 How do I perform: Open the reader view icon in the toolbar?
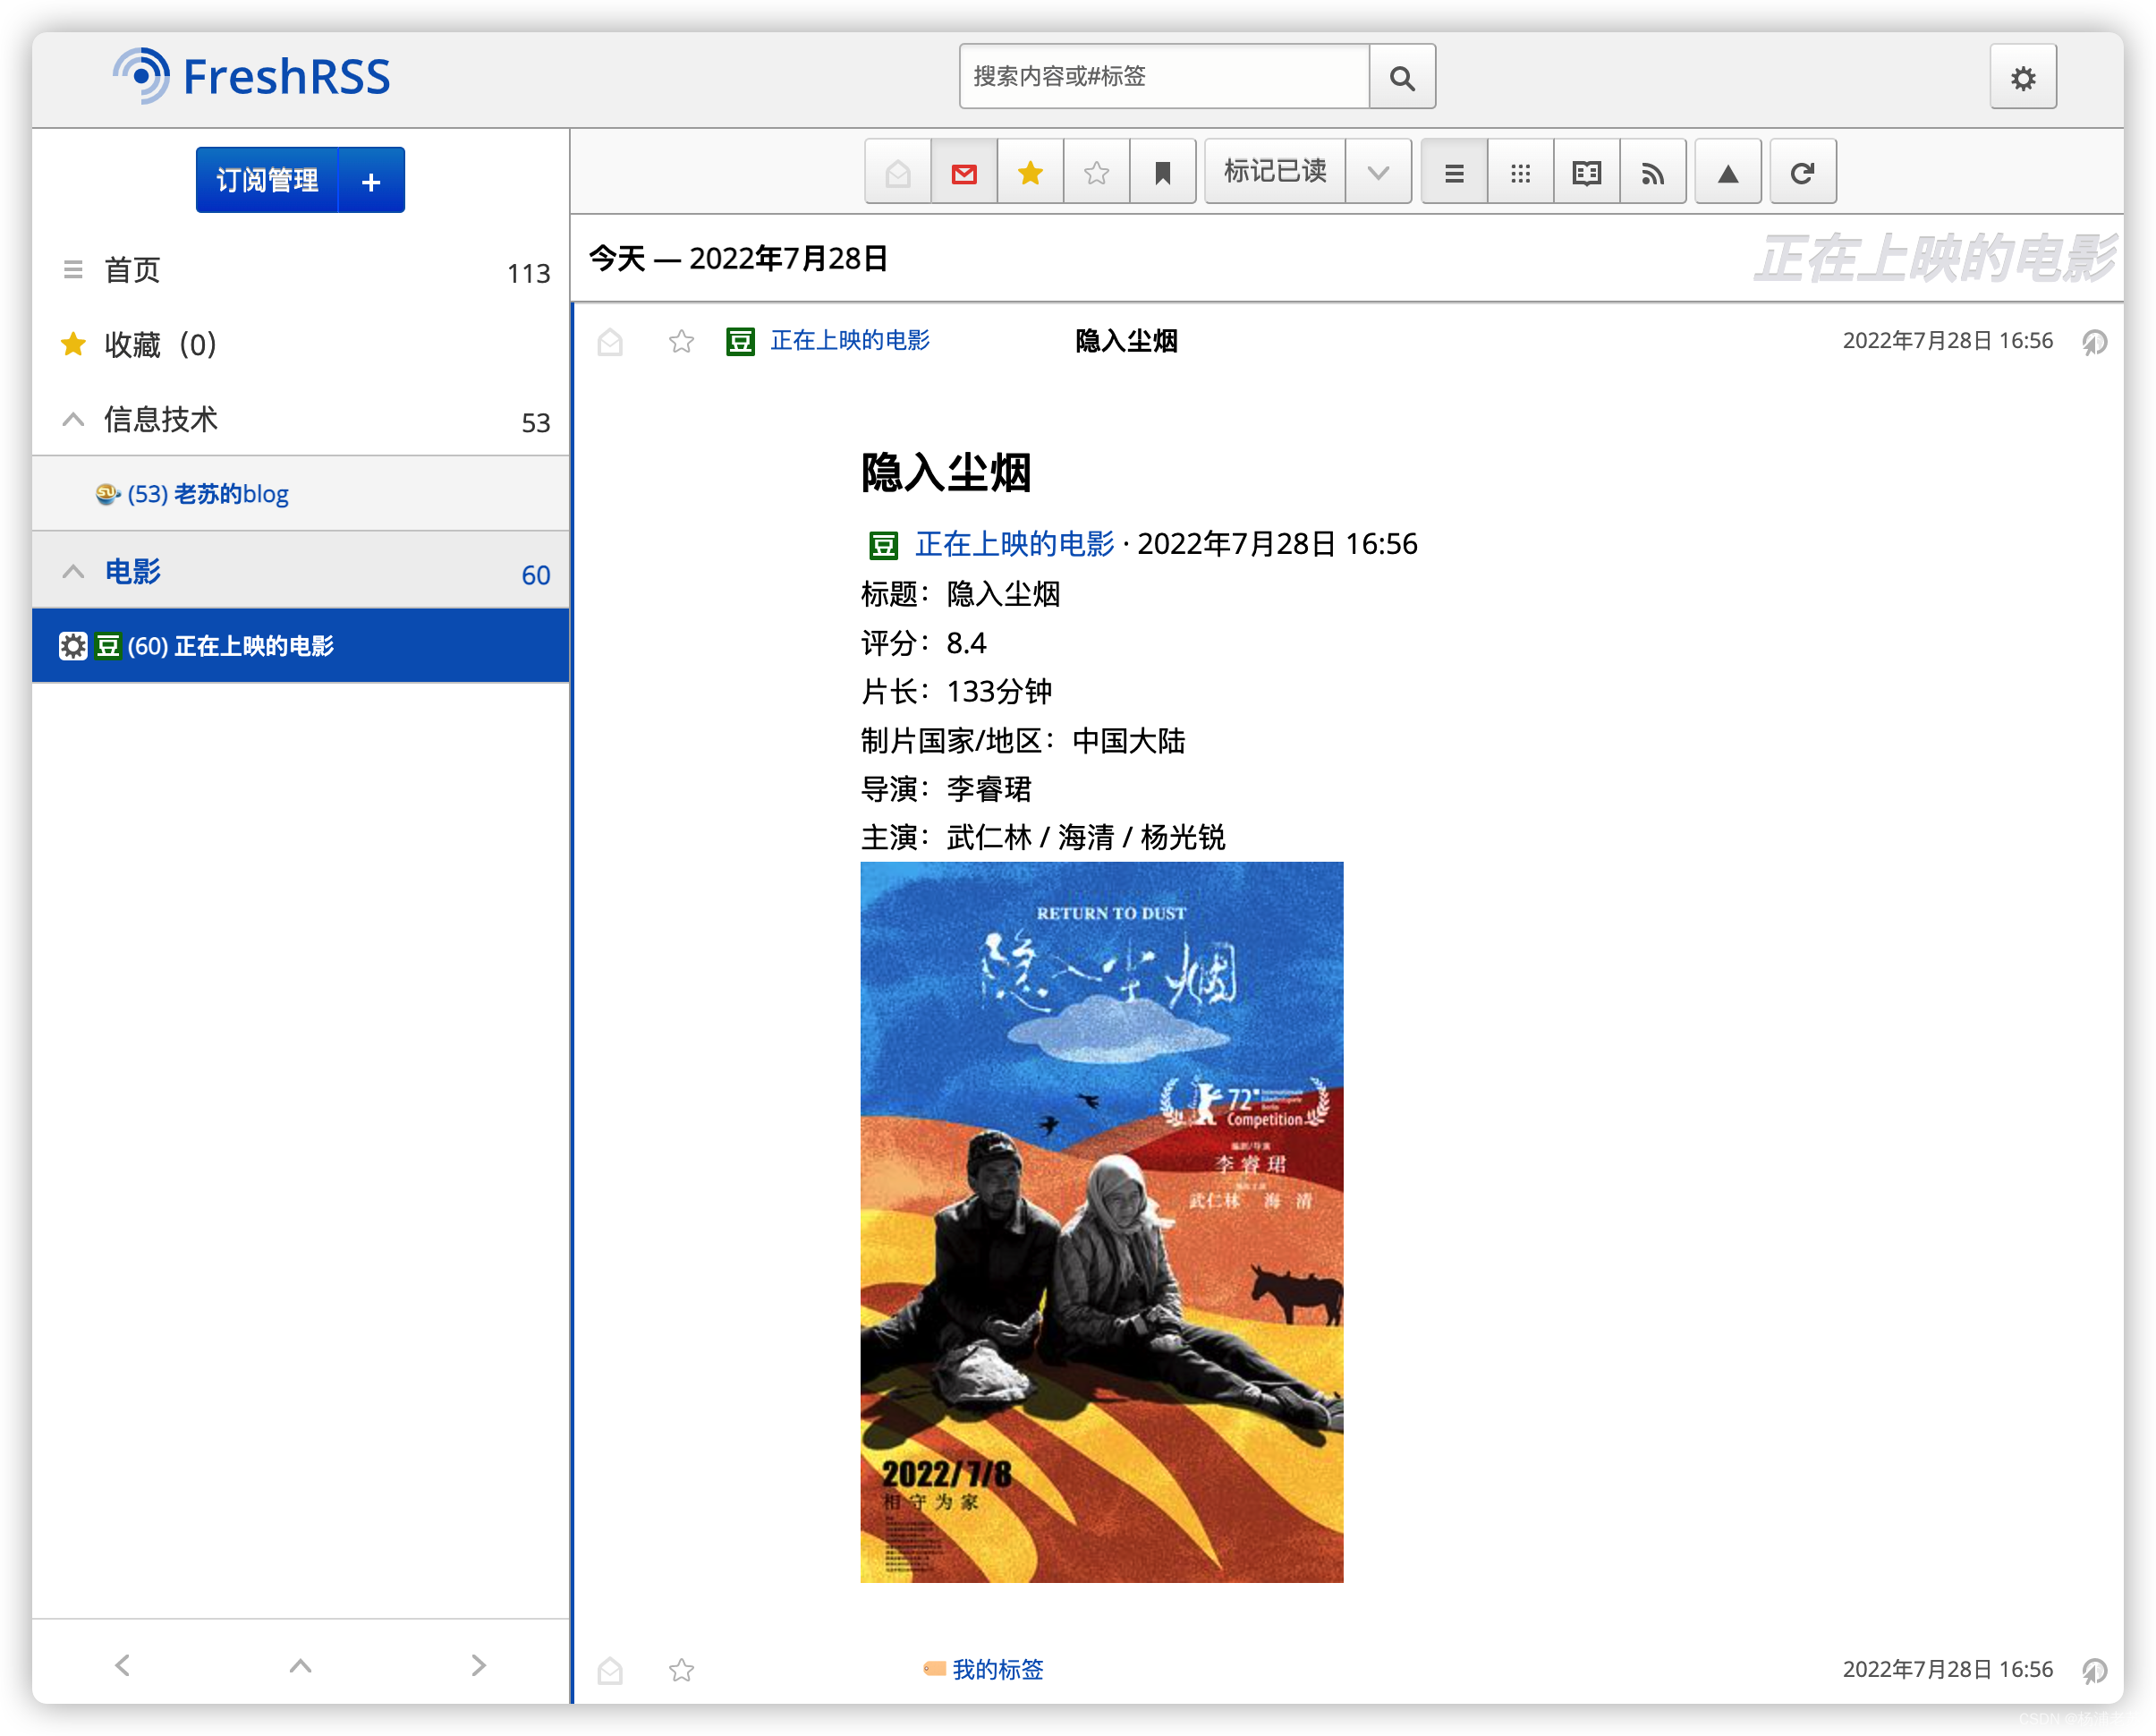tap(1585, 171)
